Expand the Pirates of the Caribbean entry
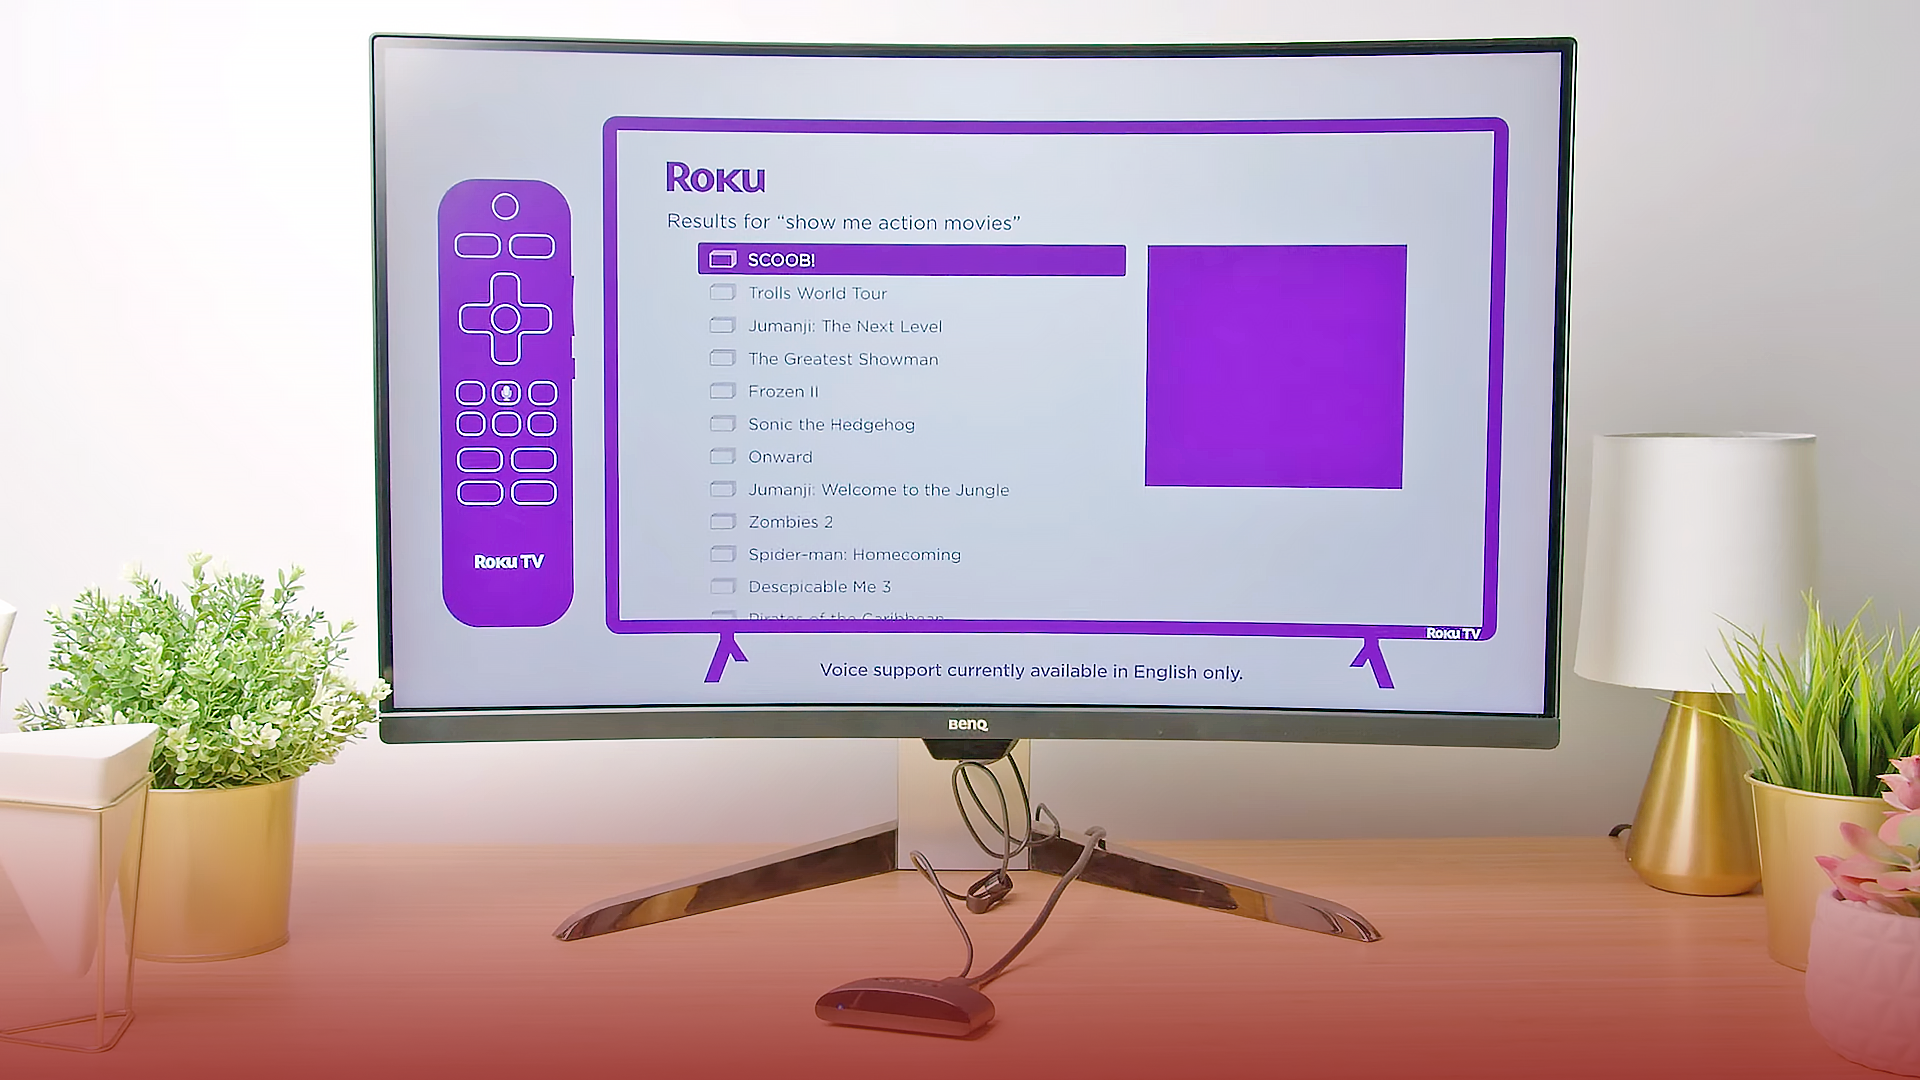The height and width of the screenshot is (1080, 1920). point(844,615)
